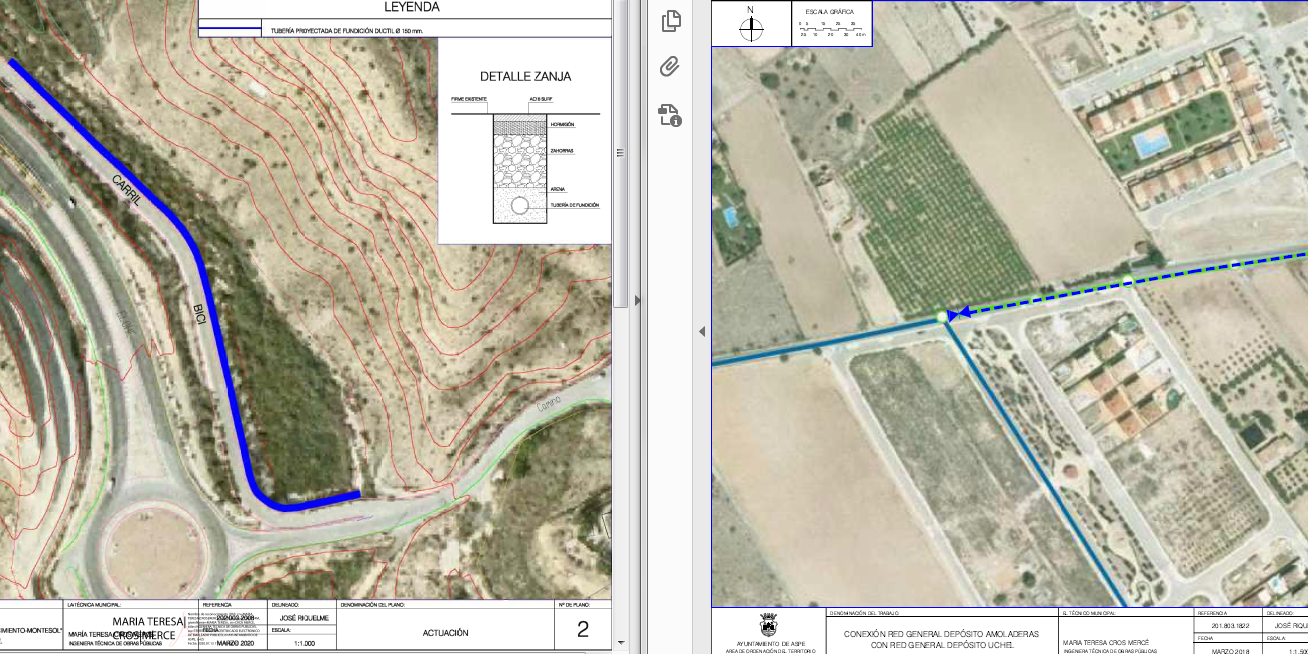Click the DETALLE ZANJA title

point(525,76)
